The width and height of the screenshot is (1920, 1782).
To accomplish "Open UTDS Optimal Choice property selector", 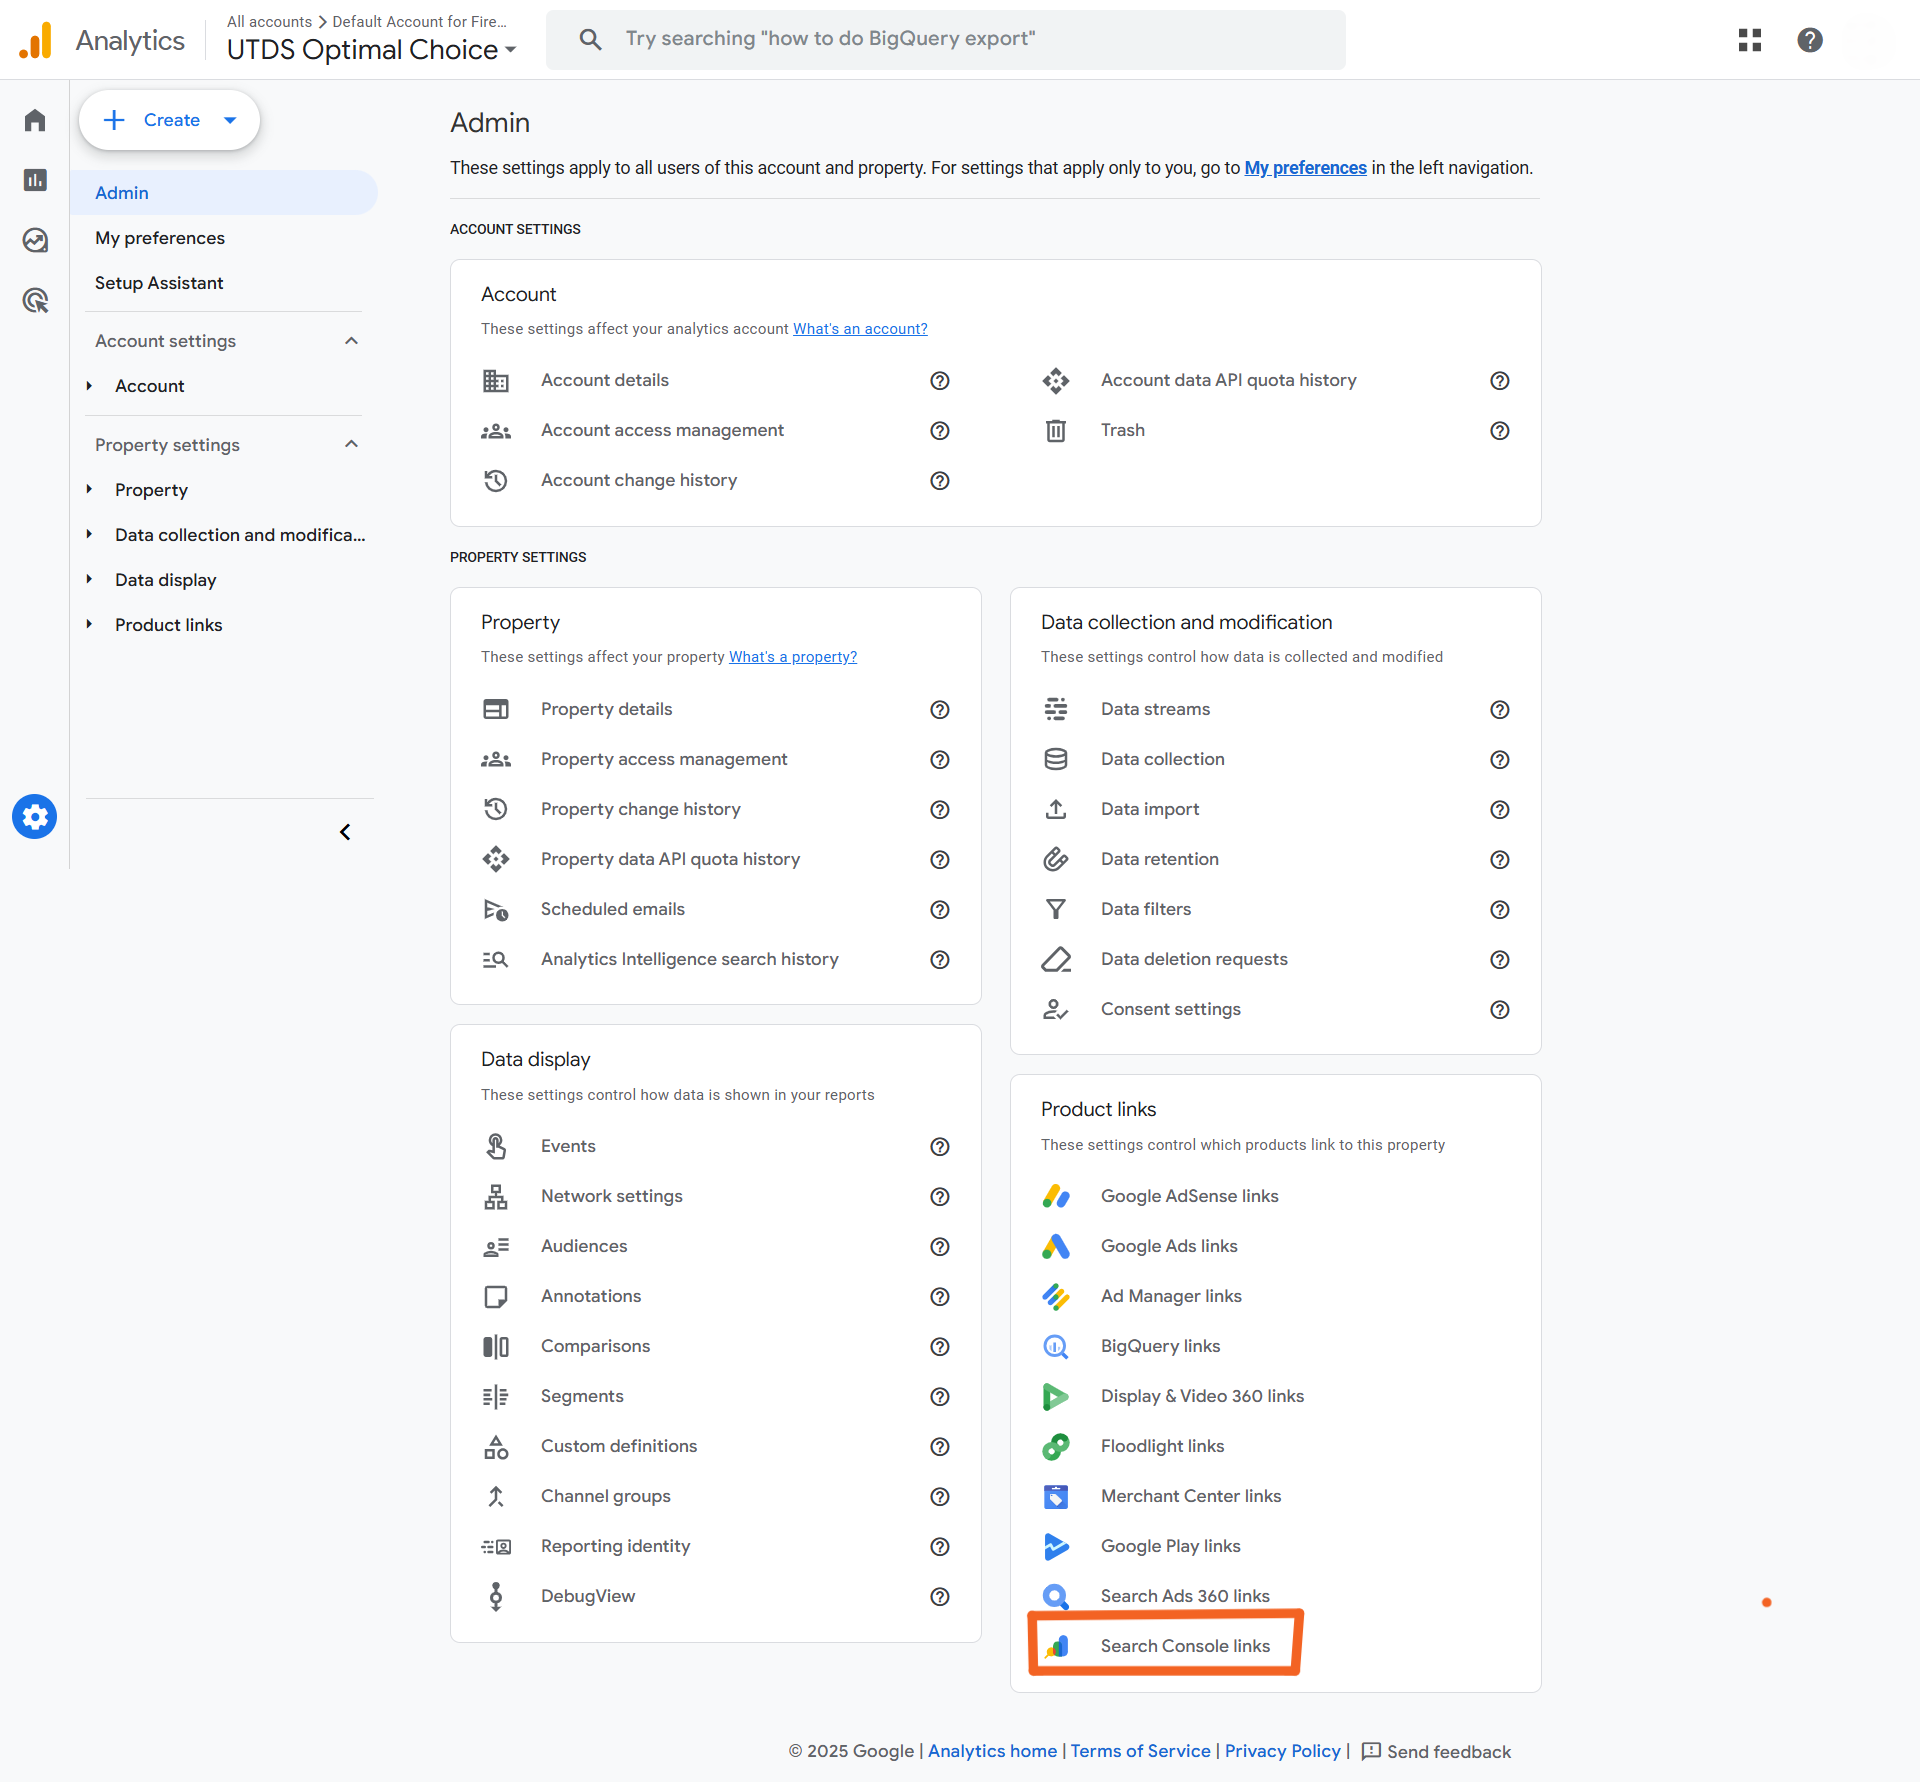I will (x=371, y=50).
